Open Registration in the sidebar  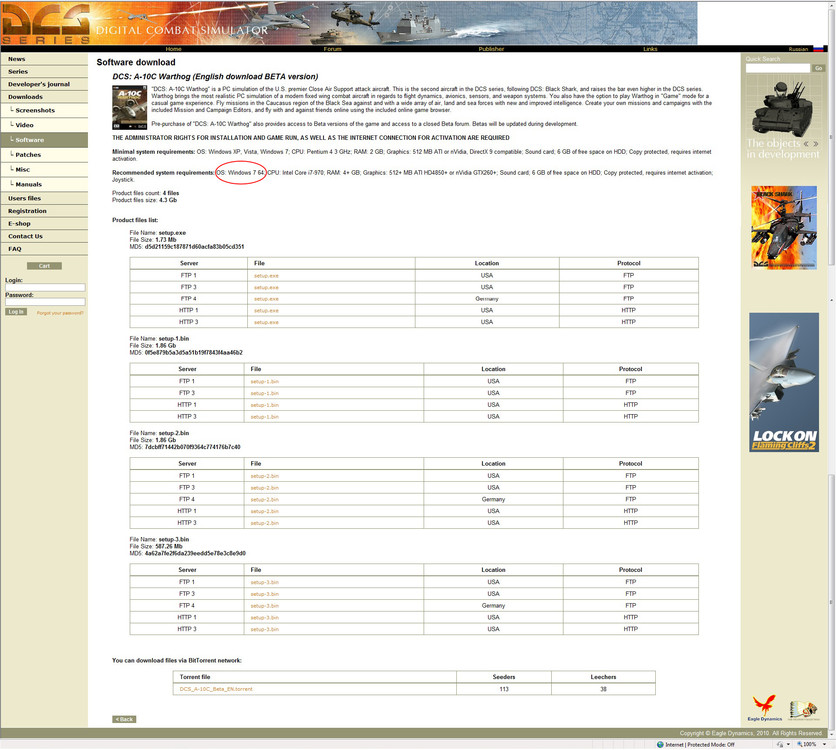pyautogui.click(x=44, y=211)
